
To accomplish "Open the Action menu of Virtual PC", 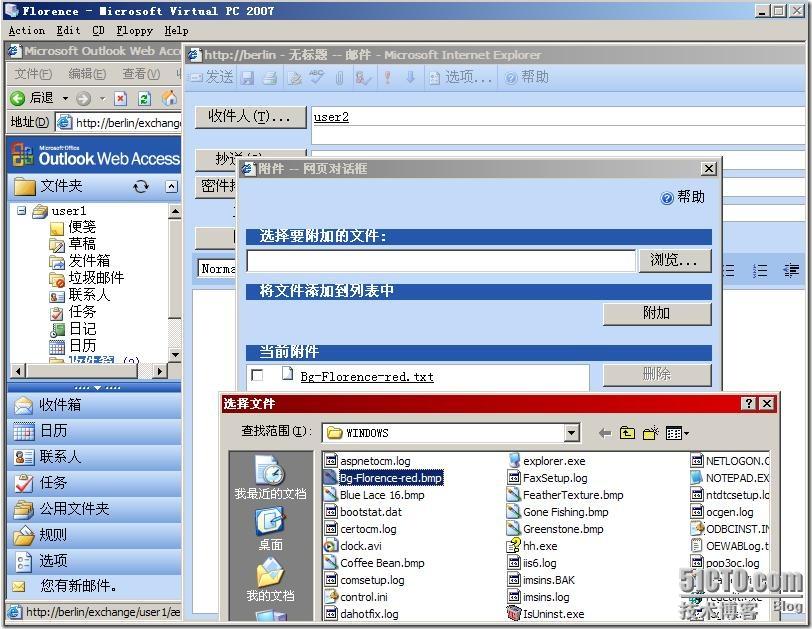I will coord(26,31).
